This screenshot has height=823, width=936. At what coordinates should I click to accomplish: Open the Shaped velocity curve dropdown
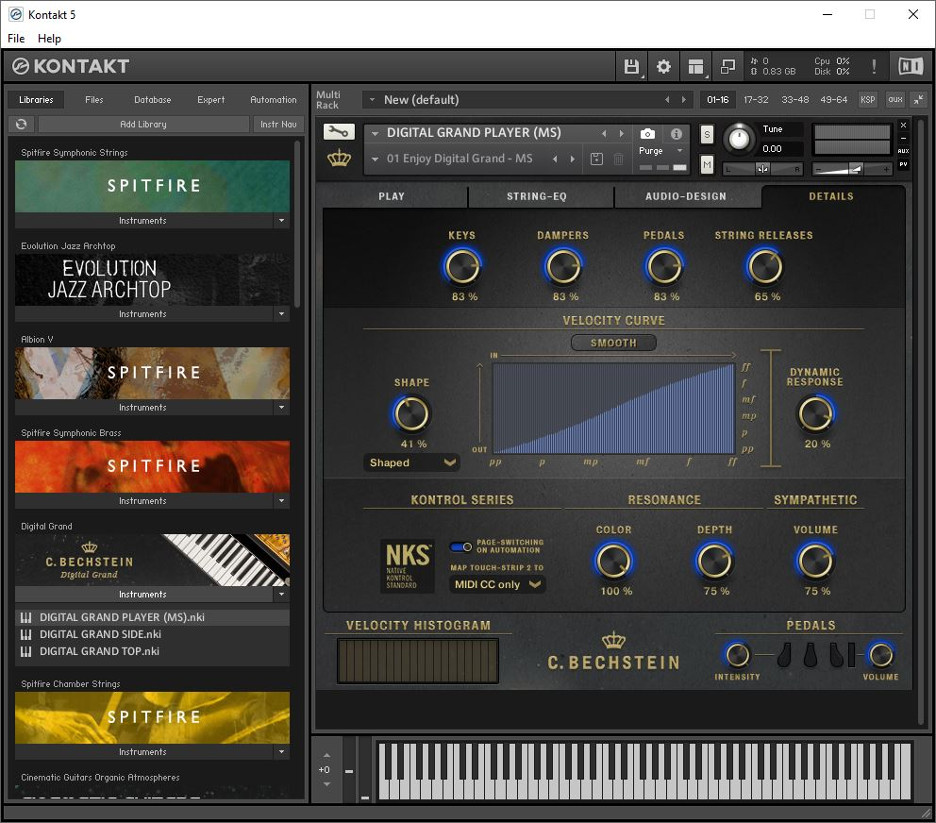(412, 463)
